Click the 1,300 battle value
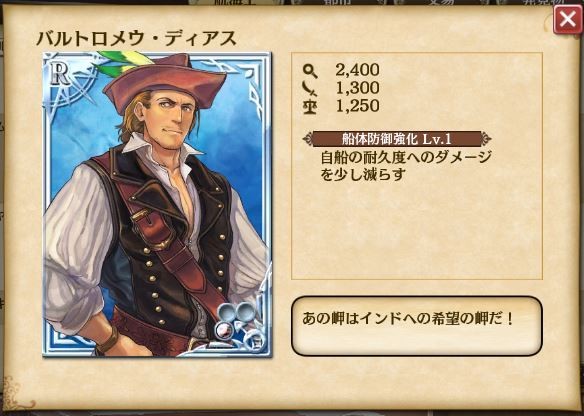The height and width of the screenshot is (416, 584). (357, 88)
